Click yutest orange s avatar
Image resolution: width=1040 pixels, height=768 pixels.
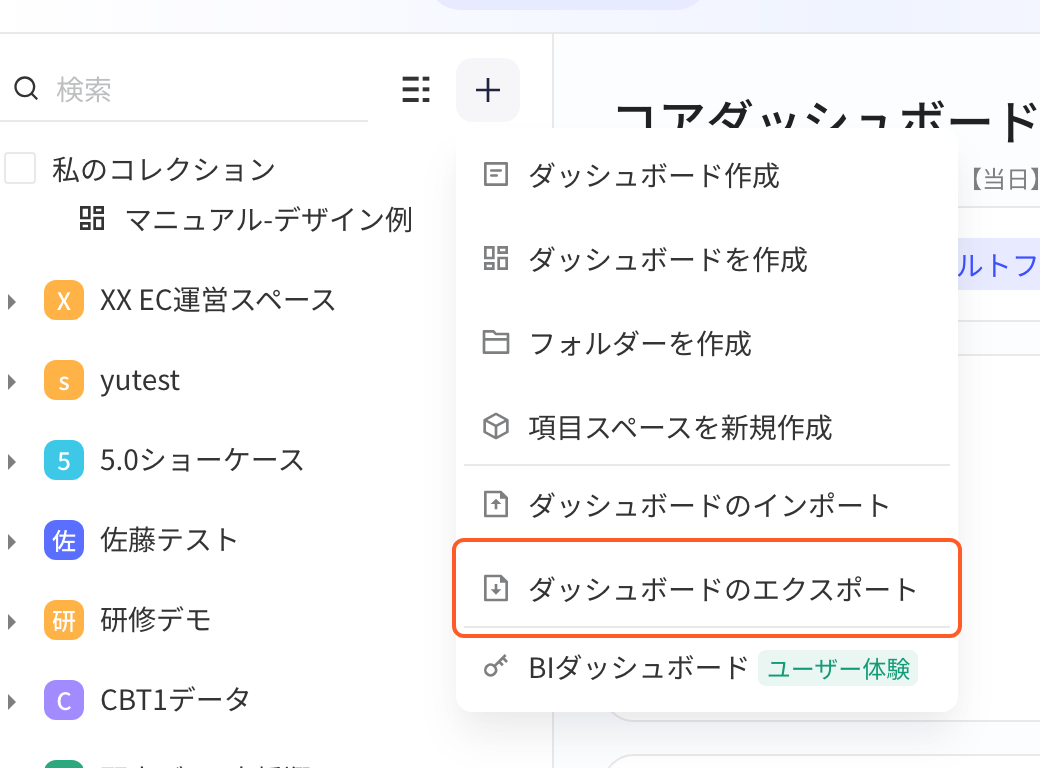coord(64,380)
